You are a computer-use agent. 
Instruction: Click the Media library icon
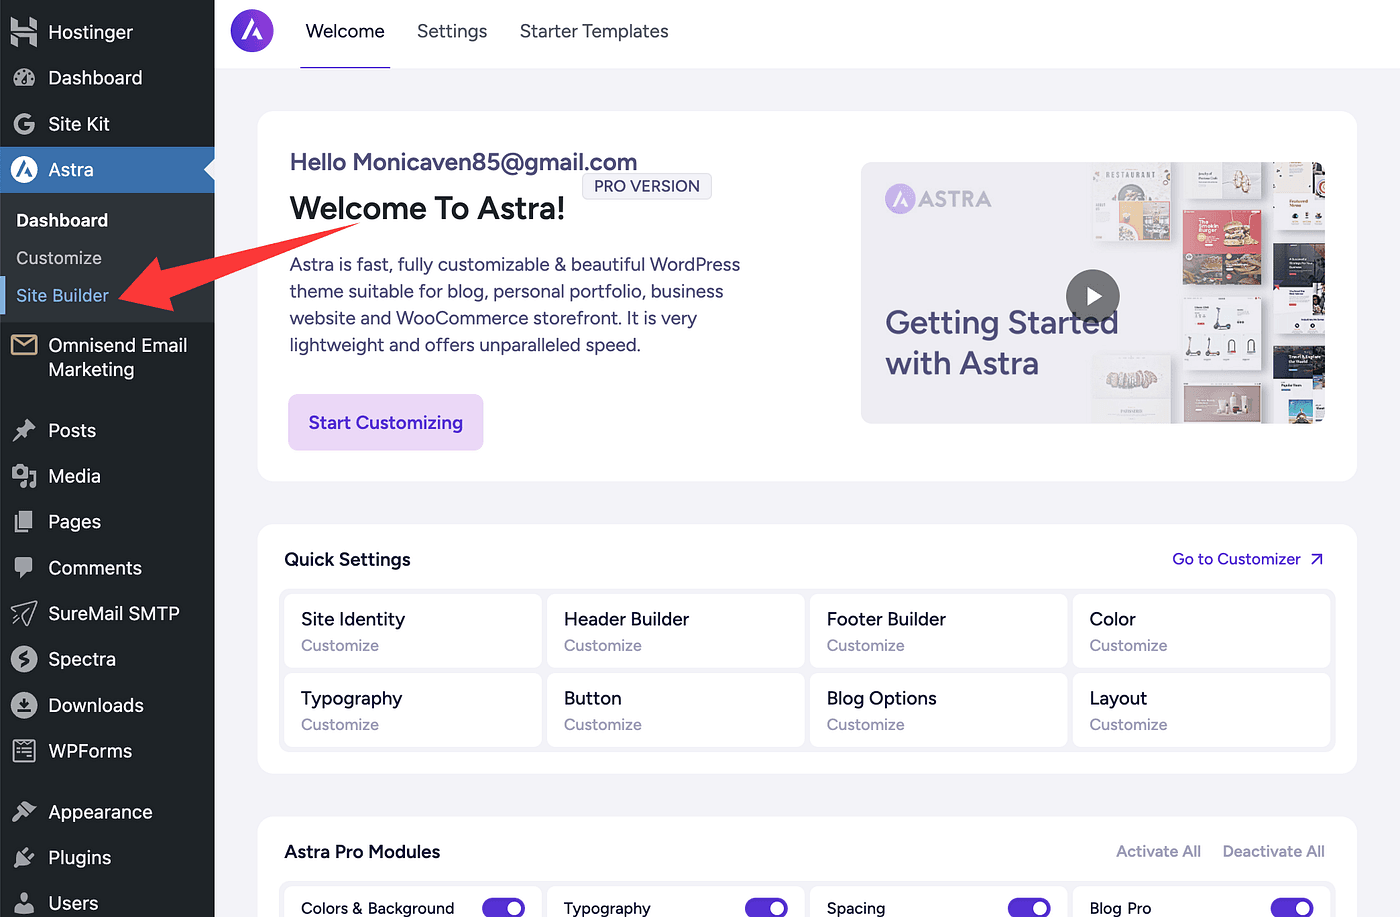pyautogui.click(x=24, y=476)
